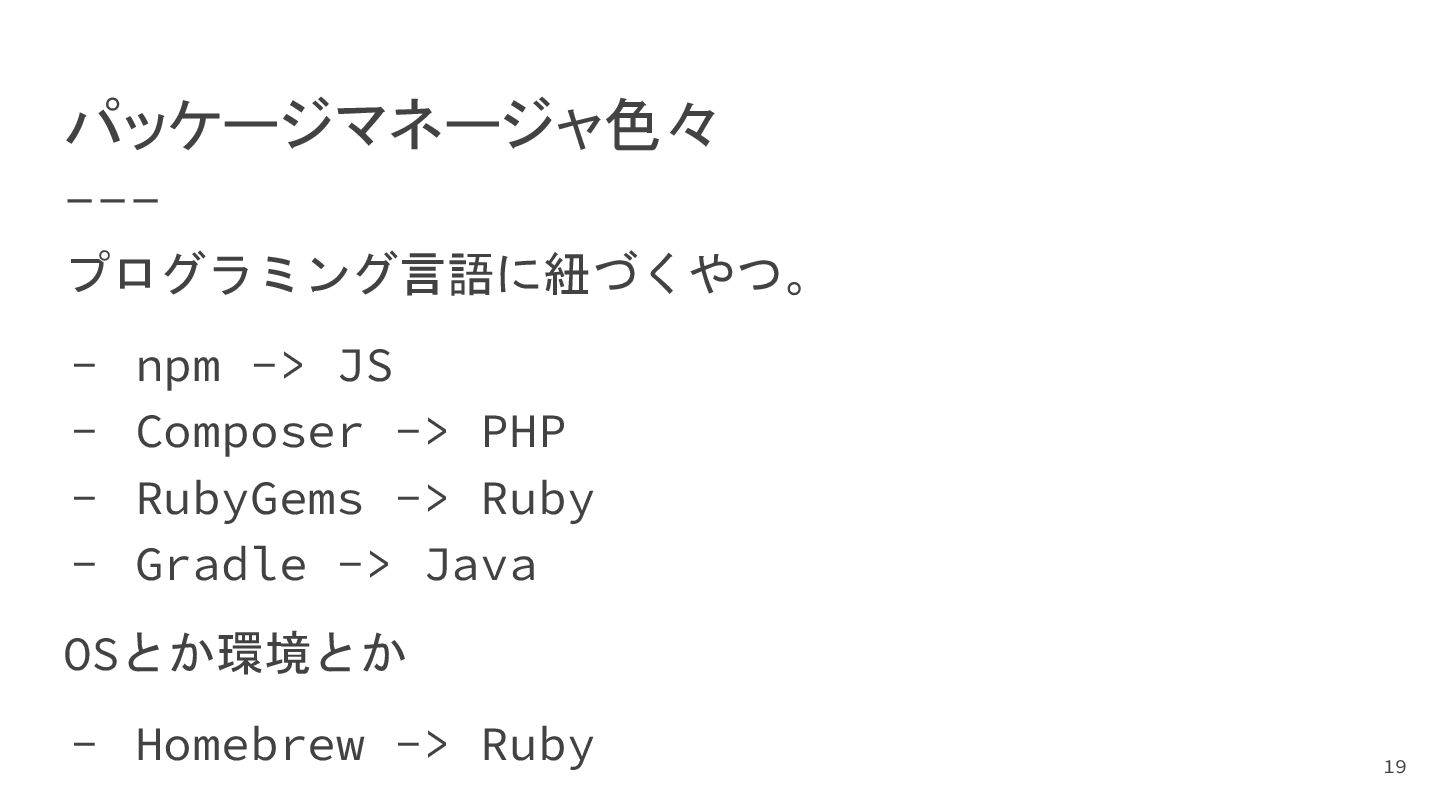Viewport: 1440px width, 810px height.
Task: Click the arrow after Gradle
Action: [x=366, y=565]
